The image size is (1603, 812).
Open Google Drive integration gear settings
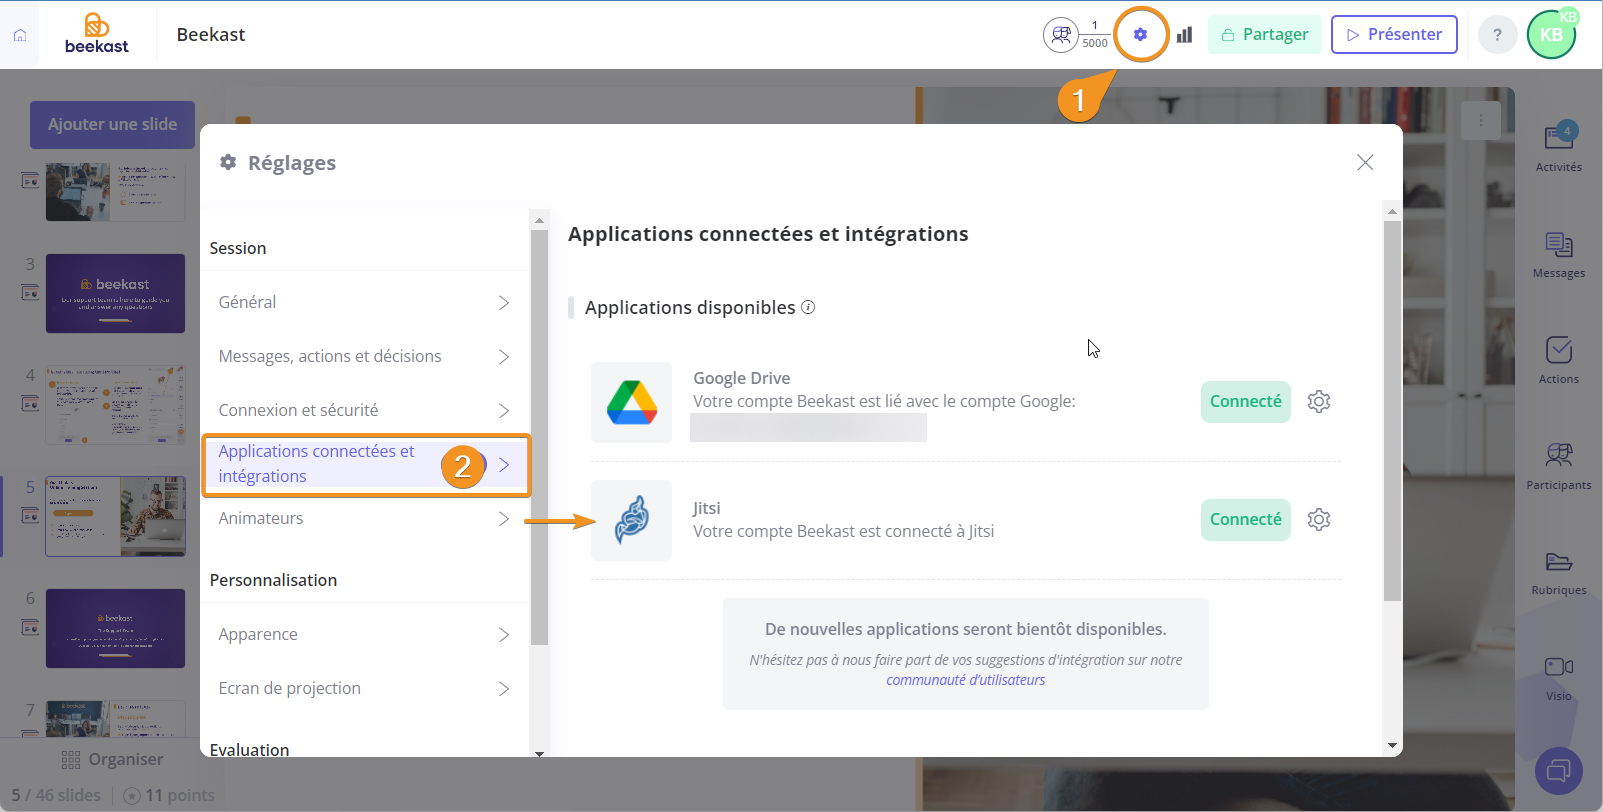[1319, 402]
